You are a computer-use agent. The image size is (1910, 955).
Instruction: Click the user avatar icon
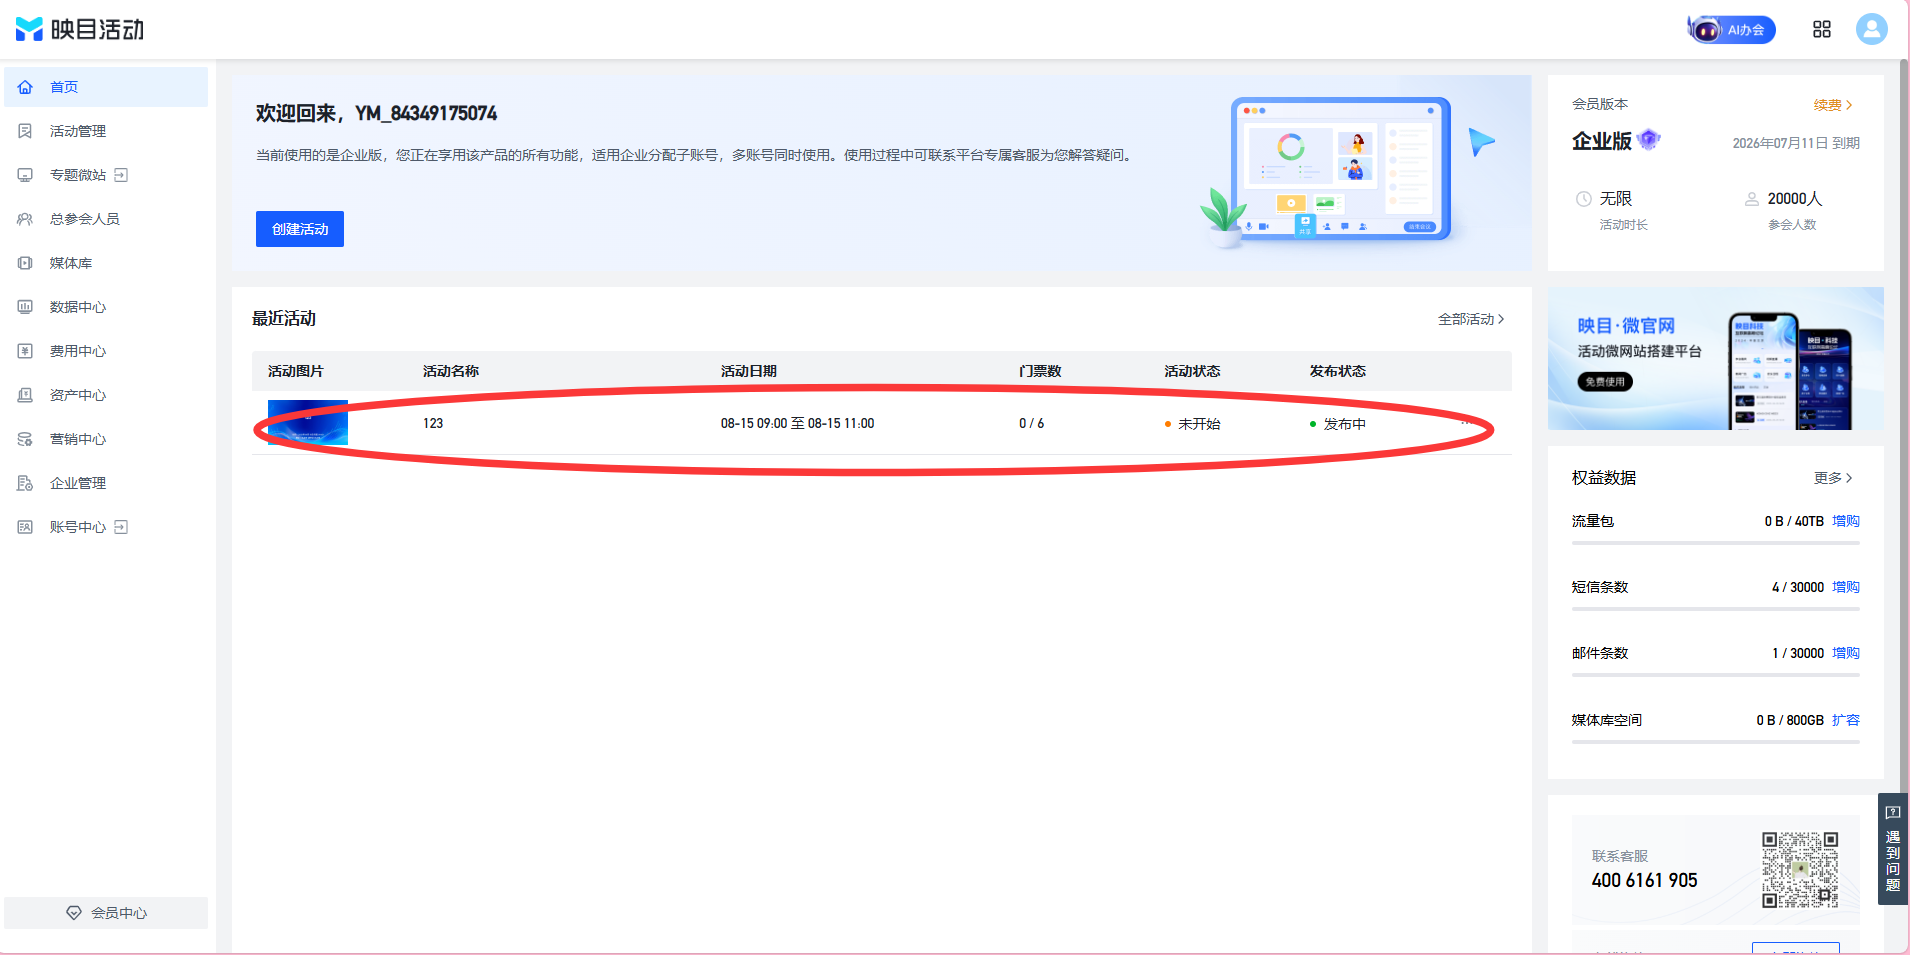click(1871, 29)
